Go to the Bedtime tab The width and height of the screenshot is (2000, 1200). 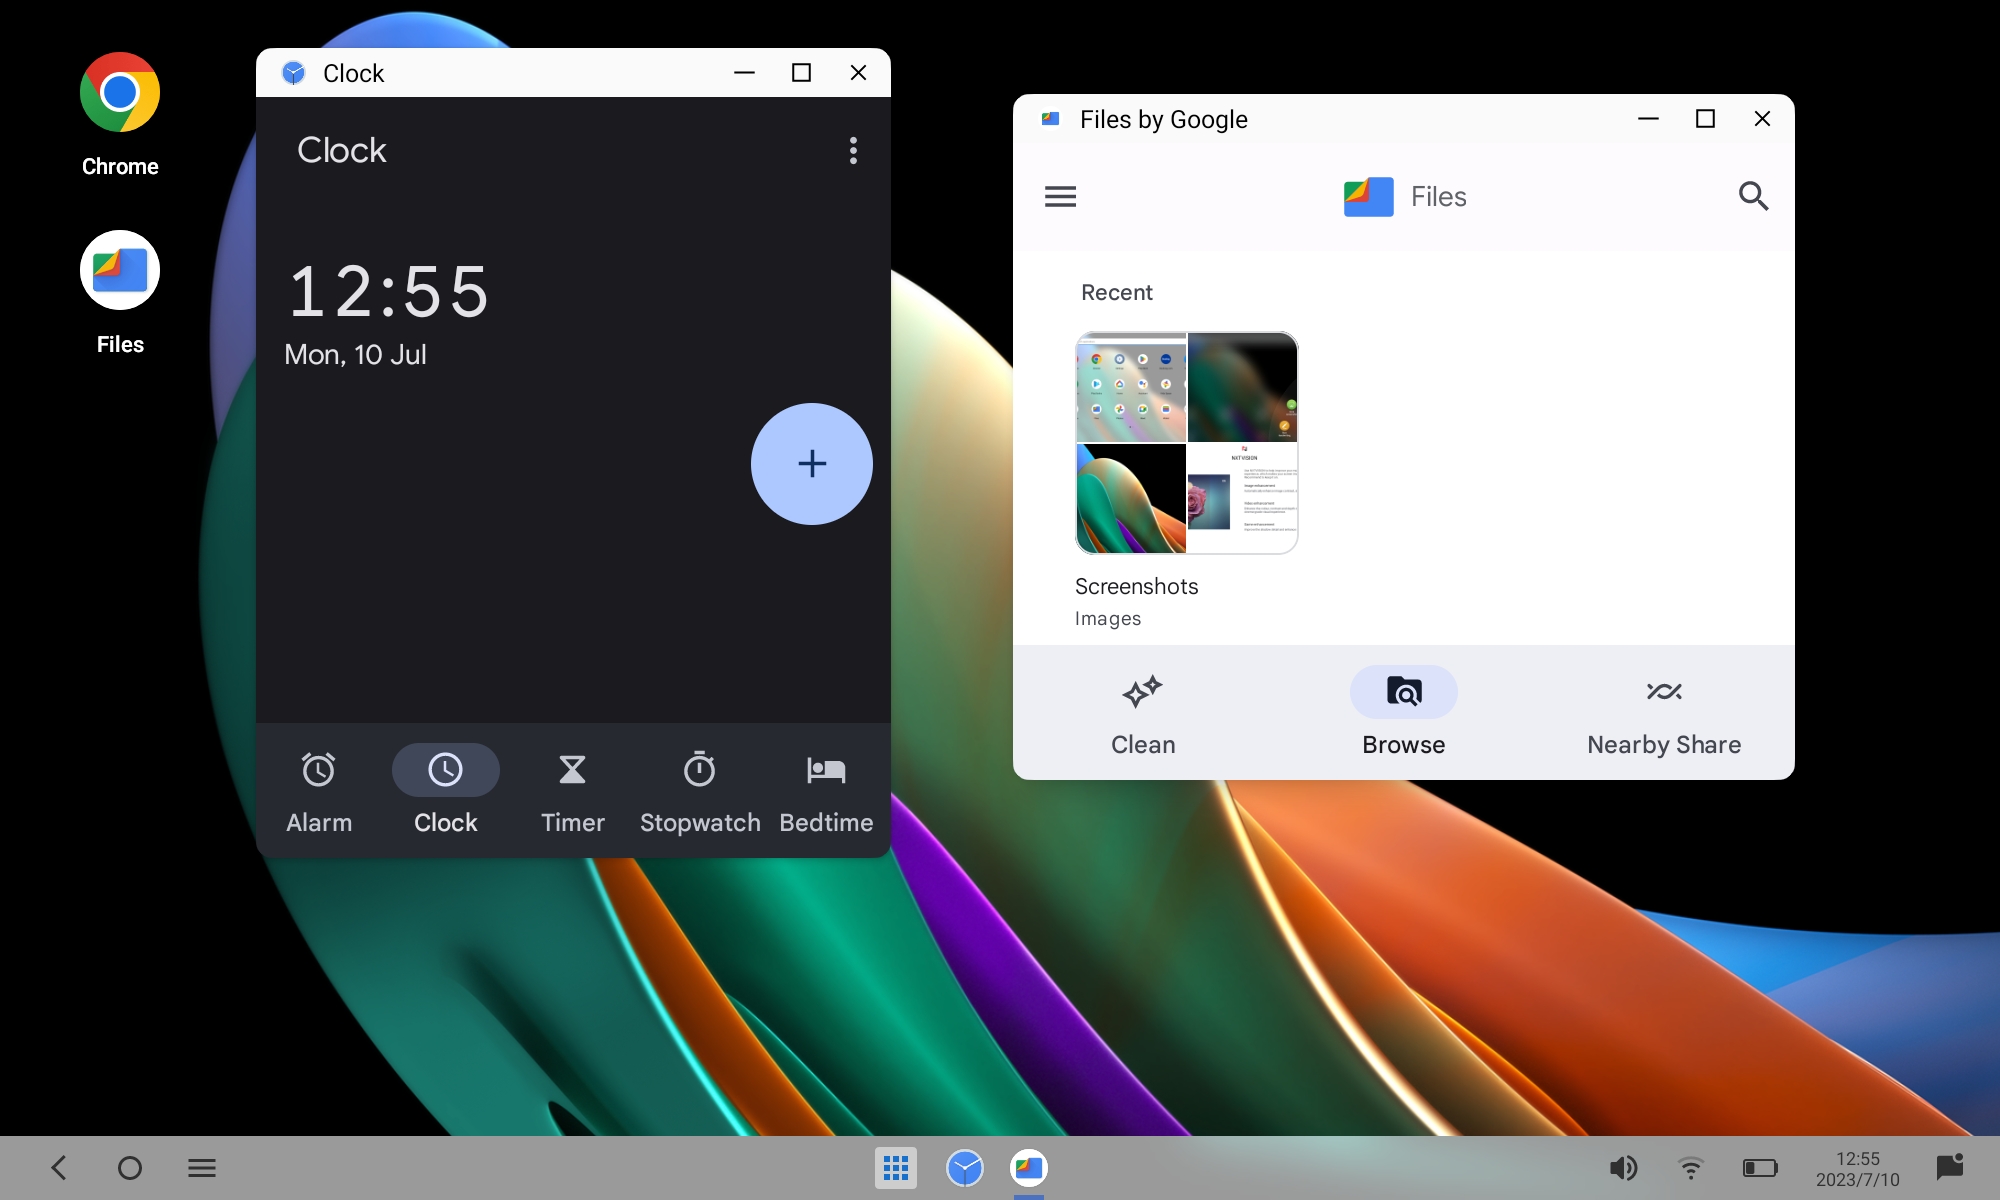click(826, 790)
